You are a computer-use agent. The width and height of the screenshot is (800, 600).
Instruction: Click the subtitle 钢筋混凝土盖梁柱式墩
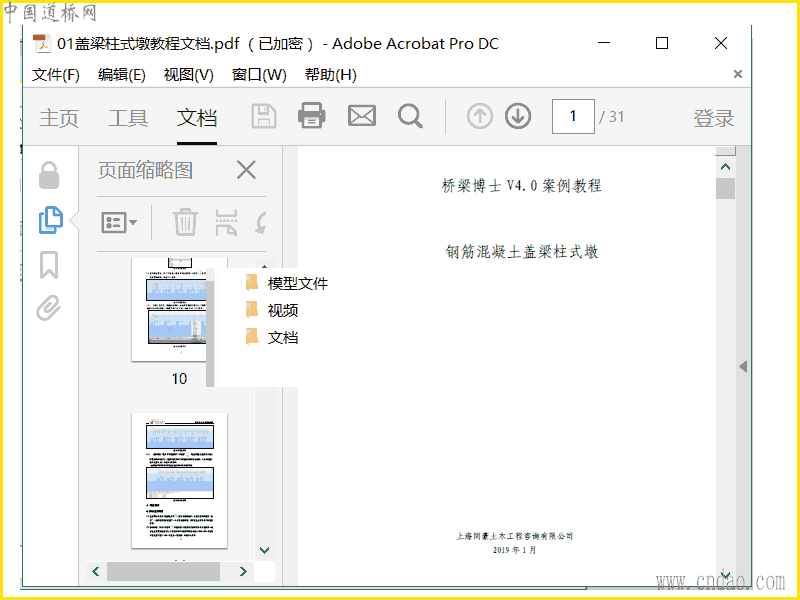coord(521,252)
